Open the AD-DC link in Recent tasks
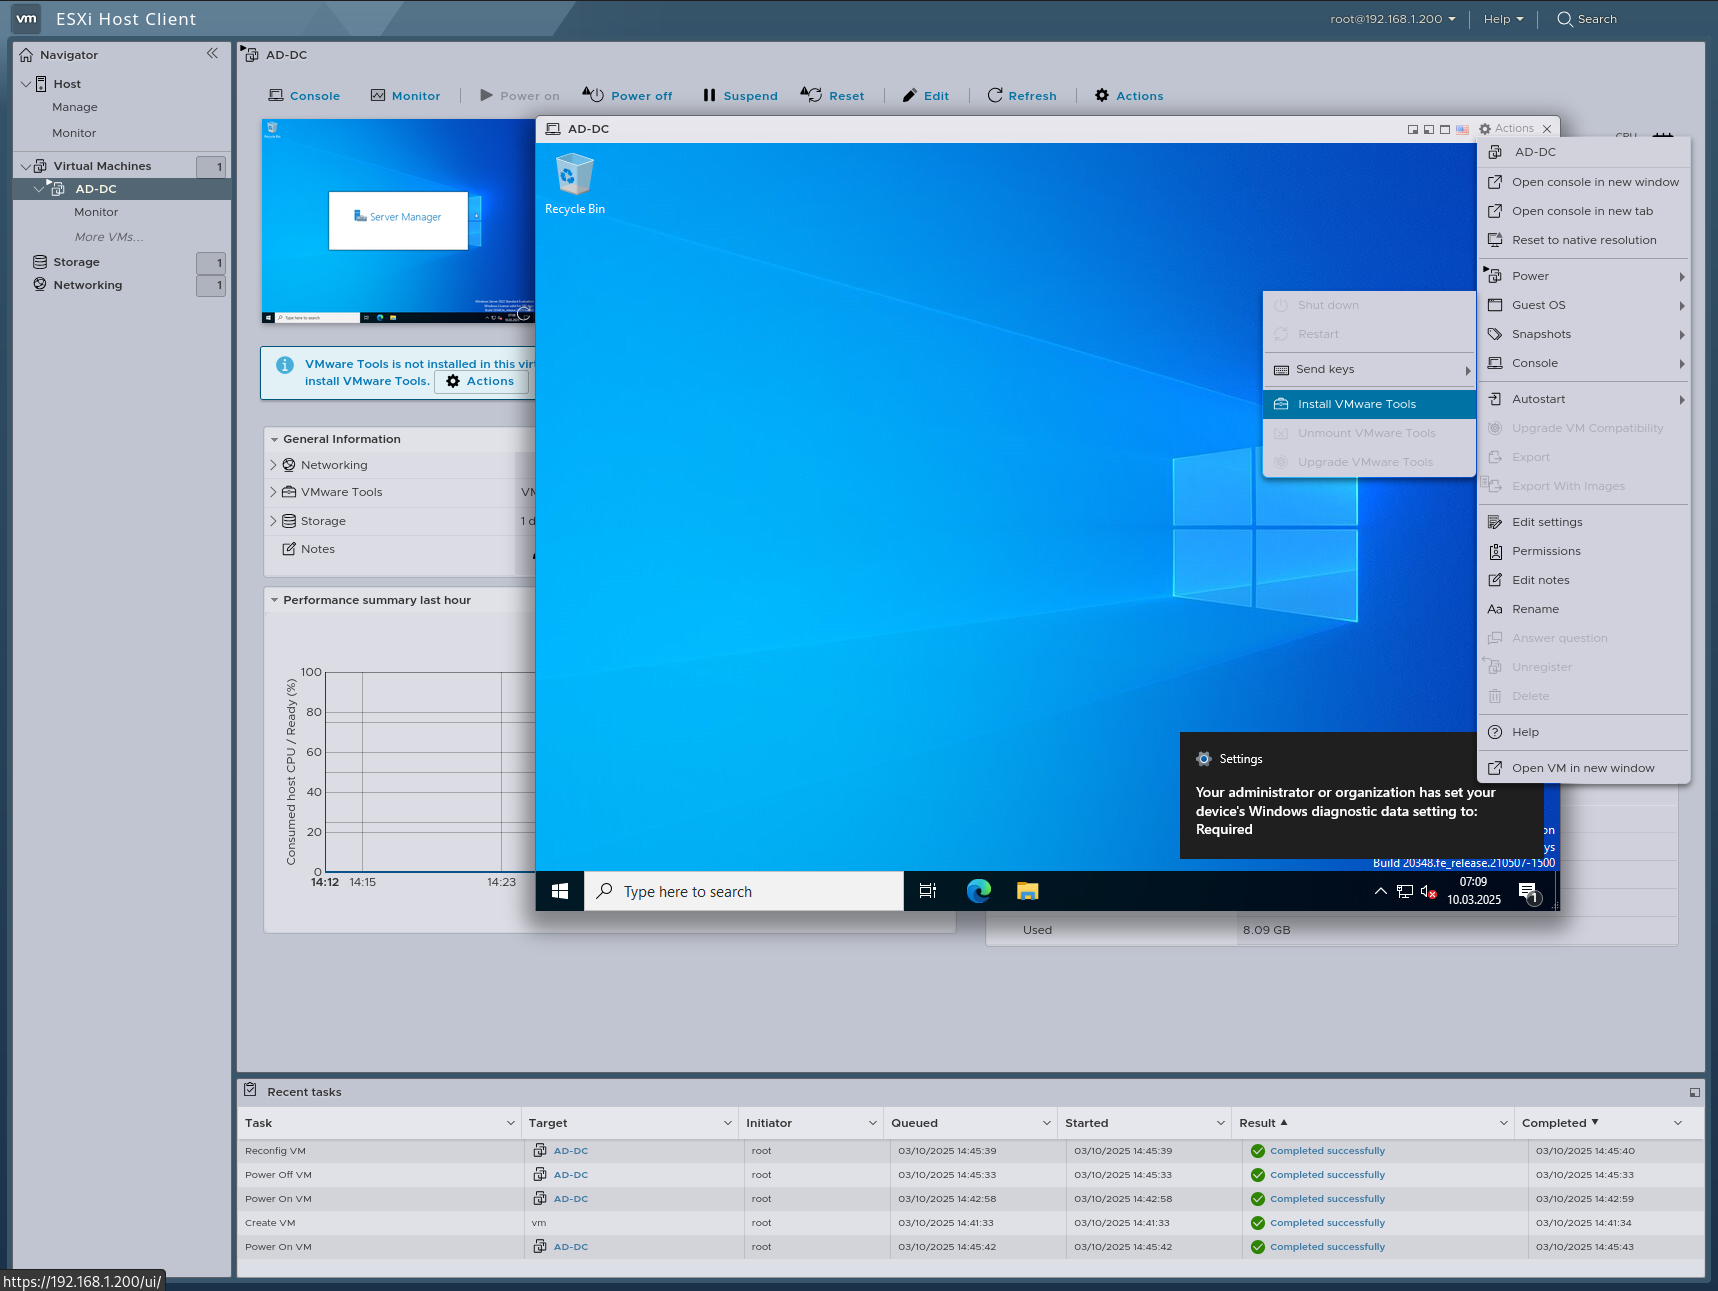The width and height of the screenshot is (1718, 1291). 570,1150
